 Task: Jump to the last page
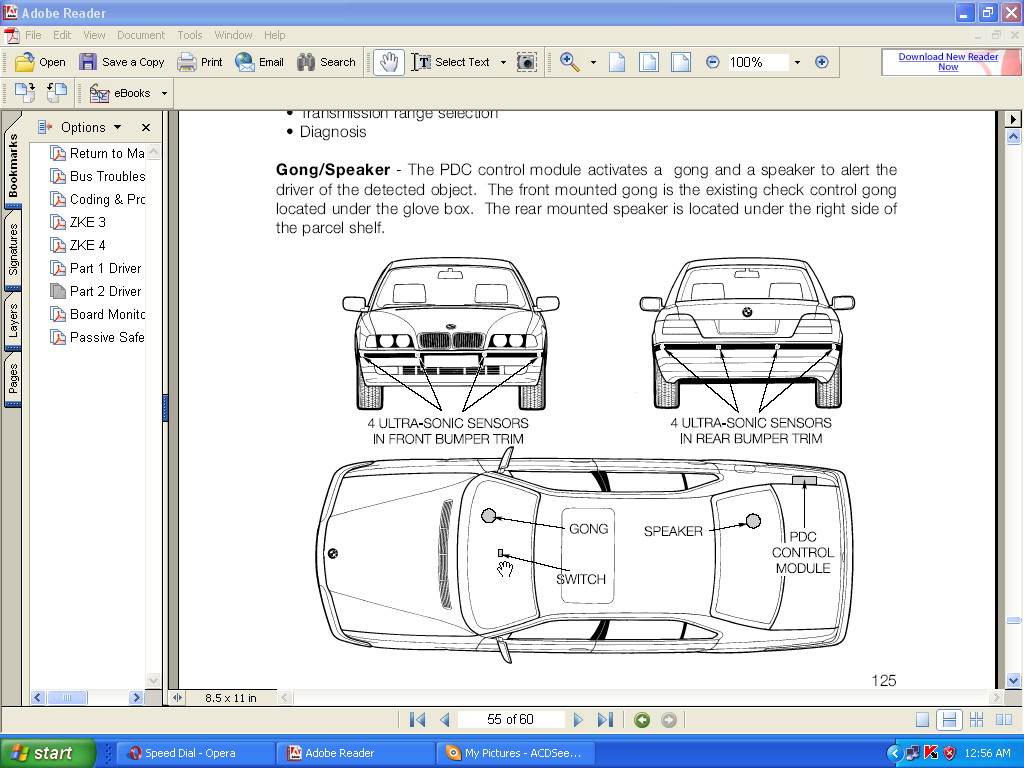[x=605, y=720]
